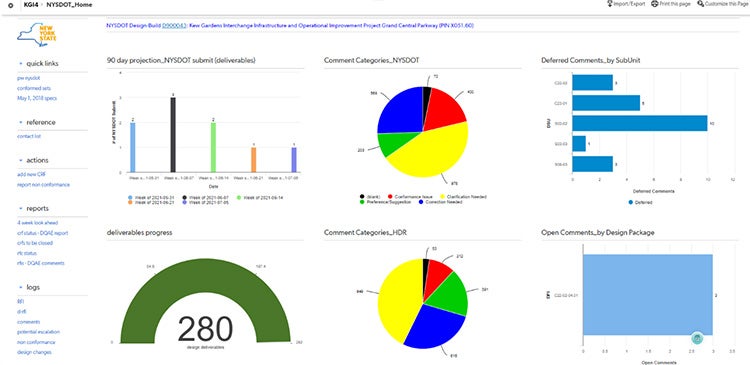Collapse the actions section
750x365 pixels.
21,160
